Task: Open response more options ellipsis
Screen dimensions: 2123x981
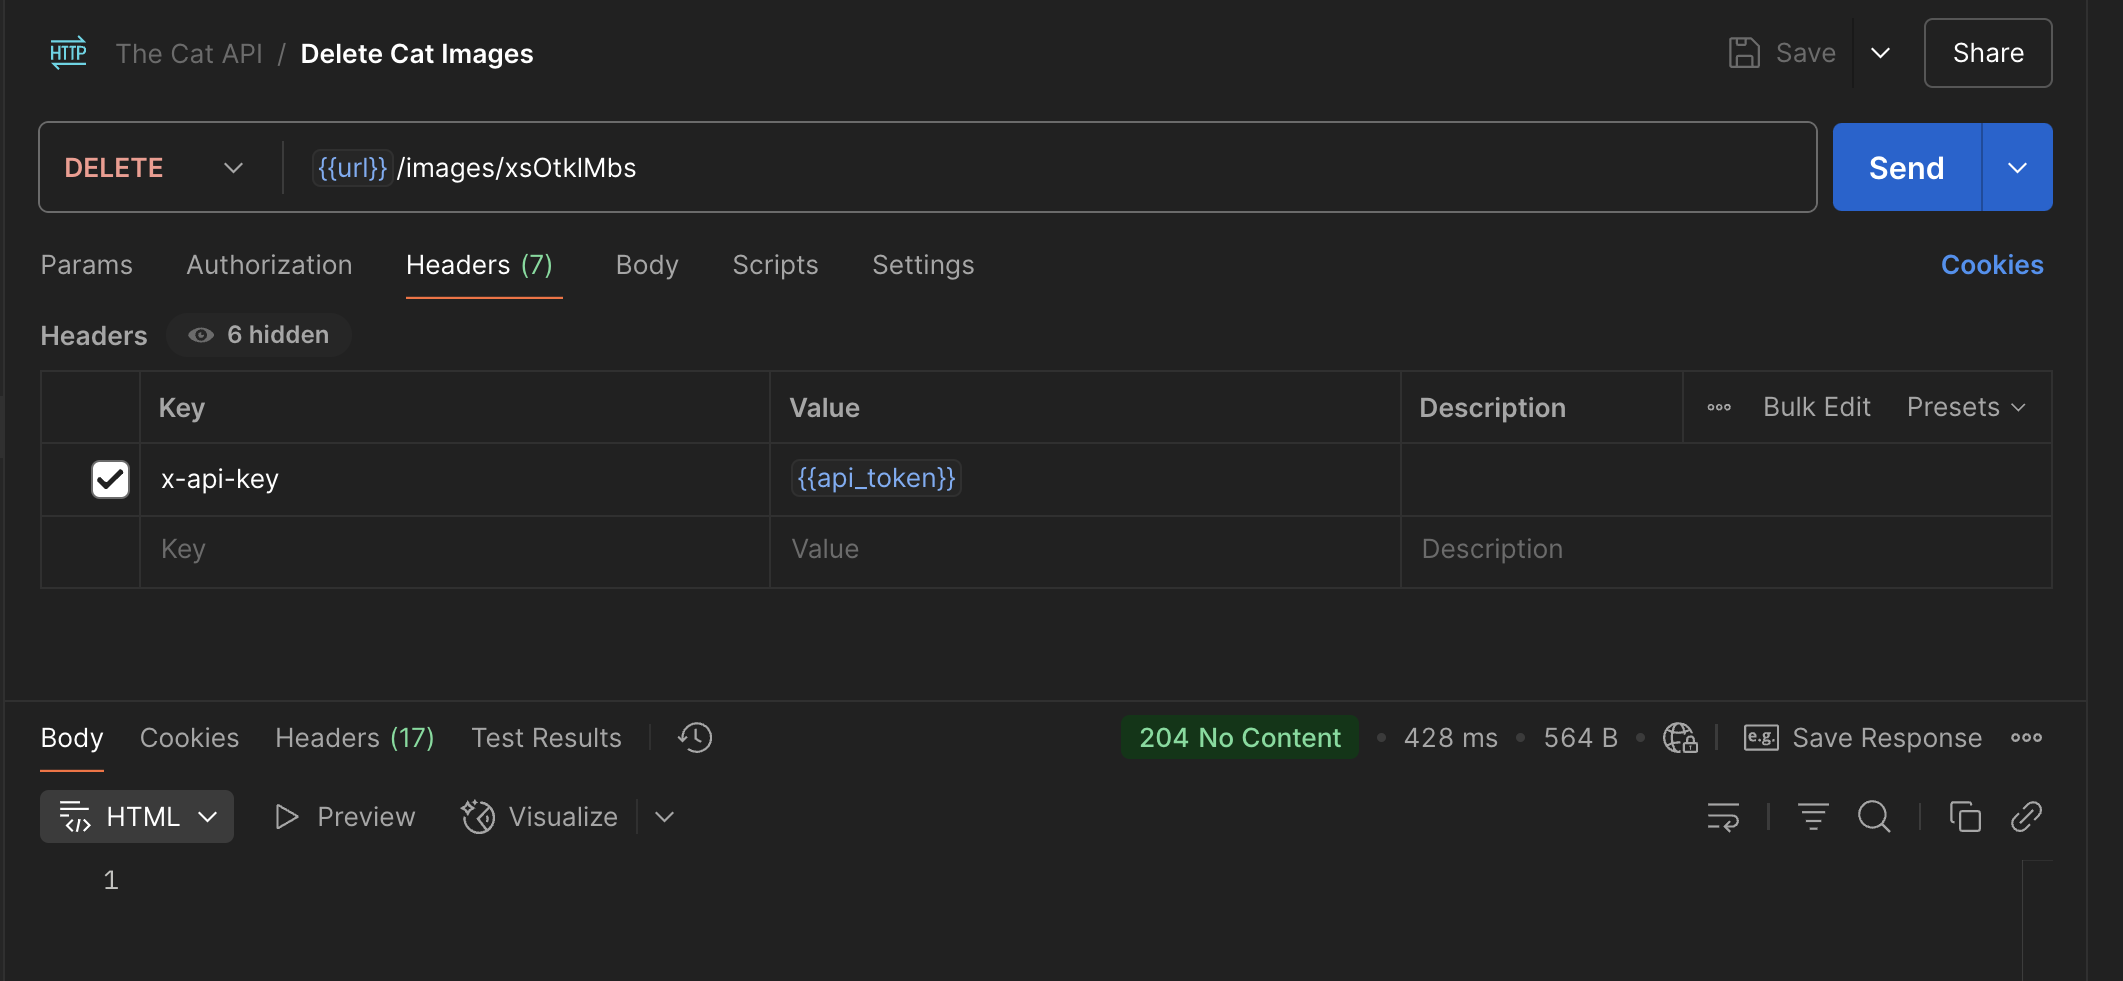Action: (2026, 738)
